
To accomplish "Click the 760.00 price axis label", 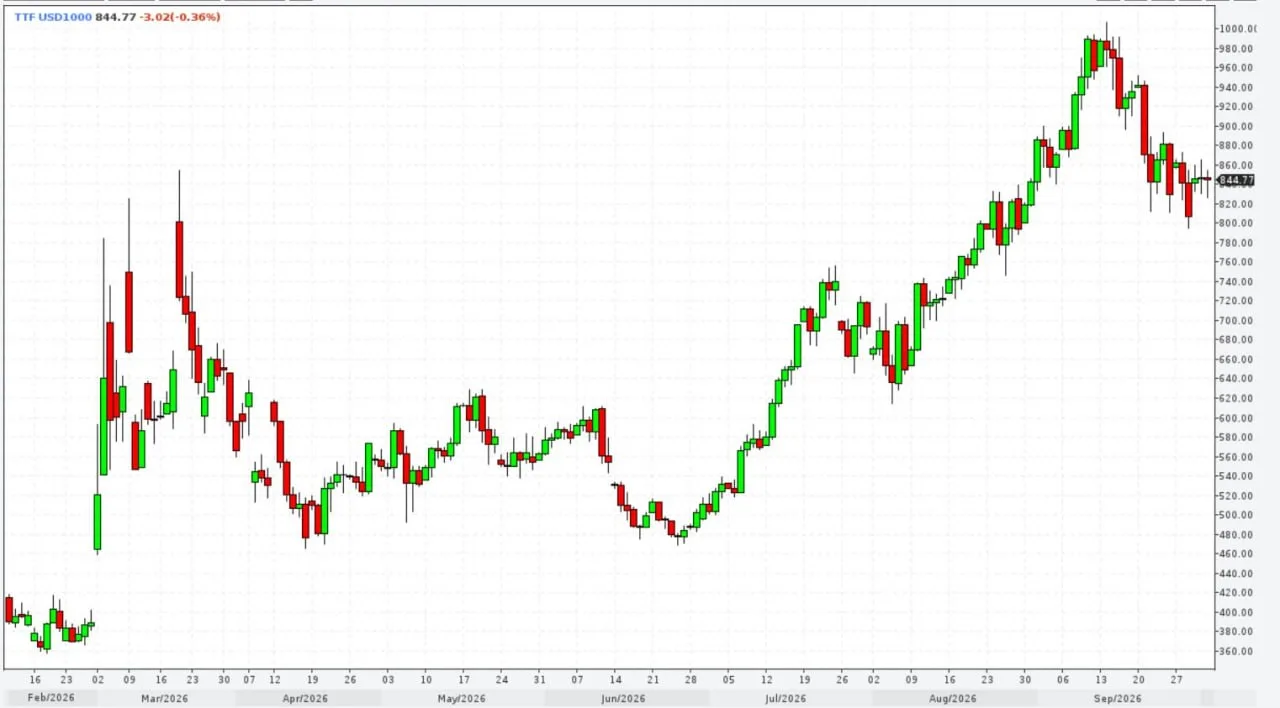I will 1237,262.
